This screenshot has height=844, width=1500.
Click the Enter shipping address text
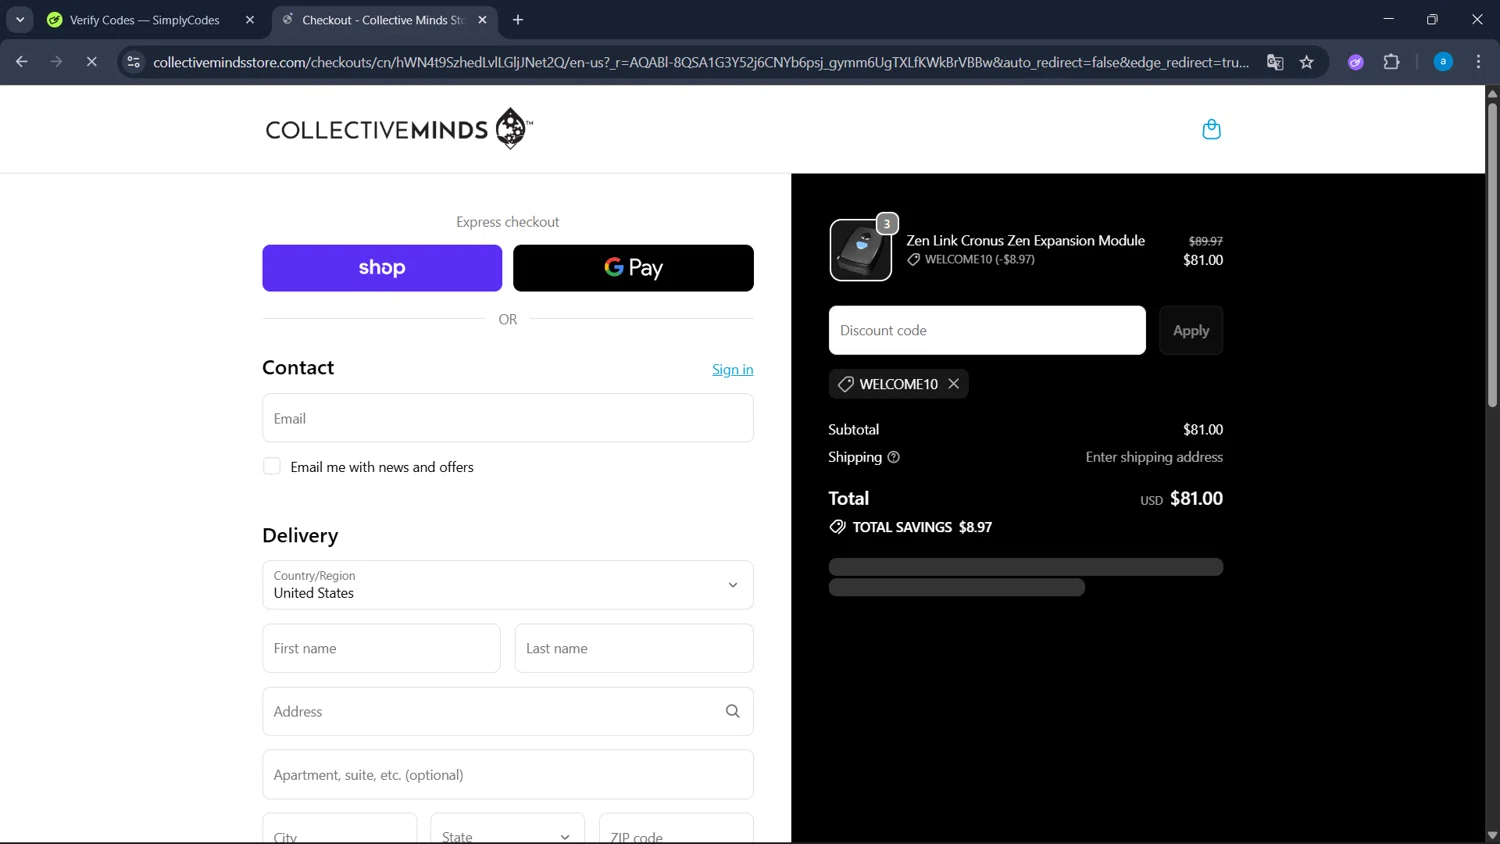click(x=1154, y=457)
